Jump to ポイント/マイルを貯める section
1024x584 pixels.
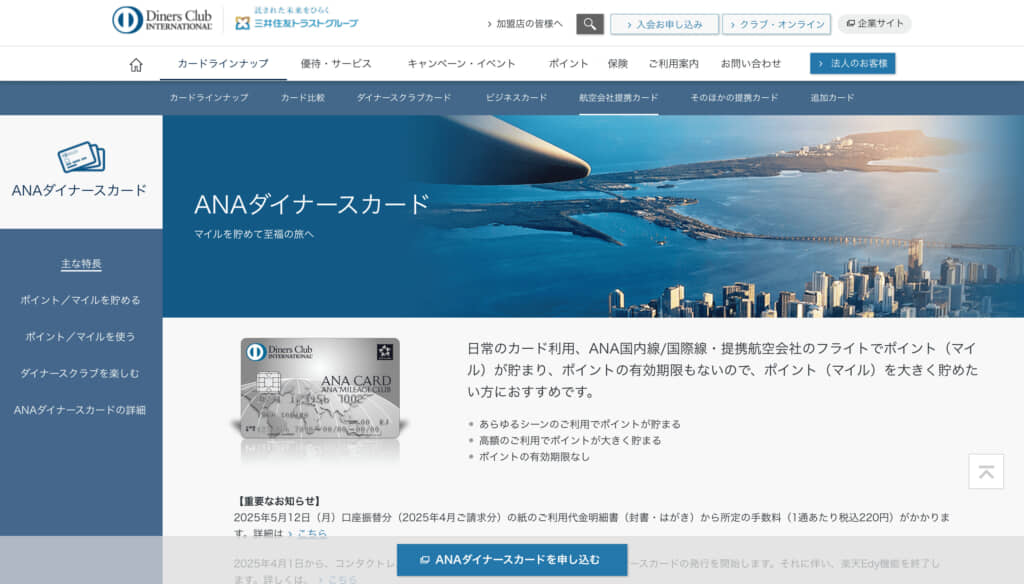(80, 300)
